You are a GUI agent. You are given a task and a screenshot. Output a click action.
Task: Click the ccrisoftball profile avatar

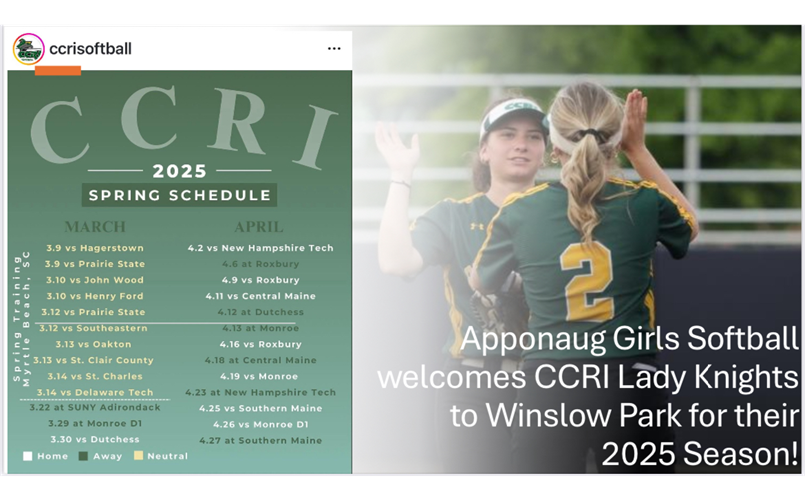point(28,49)
